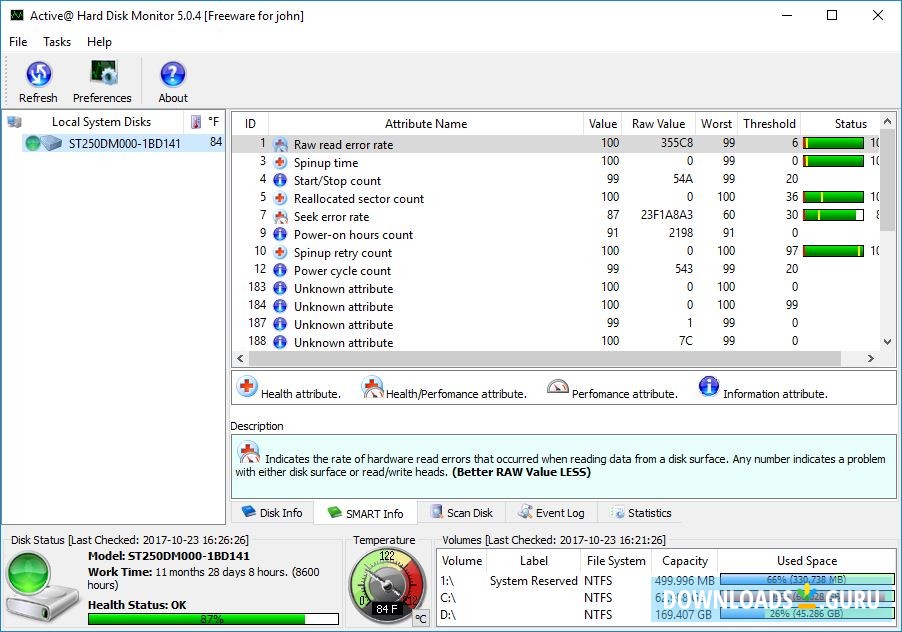Click the File System column header
The width and height of the screenshot is (902, 632).
(616, 561)
